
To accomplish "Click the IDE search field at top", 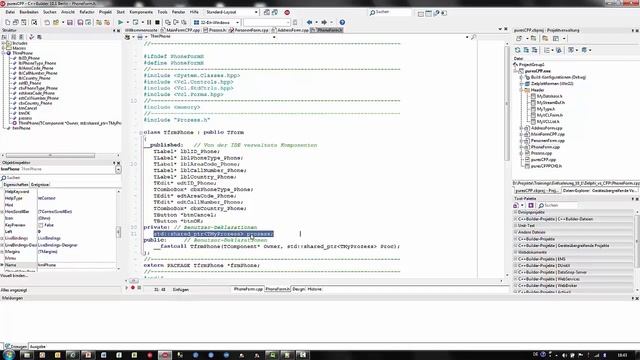I will coord(390,13).
